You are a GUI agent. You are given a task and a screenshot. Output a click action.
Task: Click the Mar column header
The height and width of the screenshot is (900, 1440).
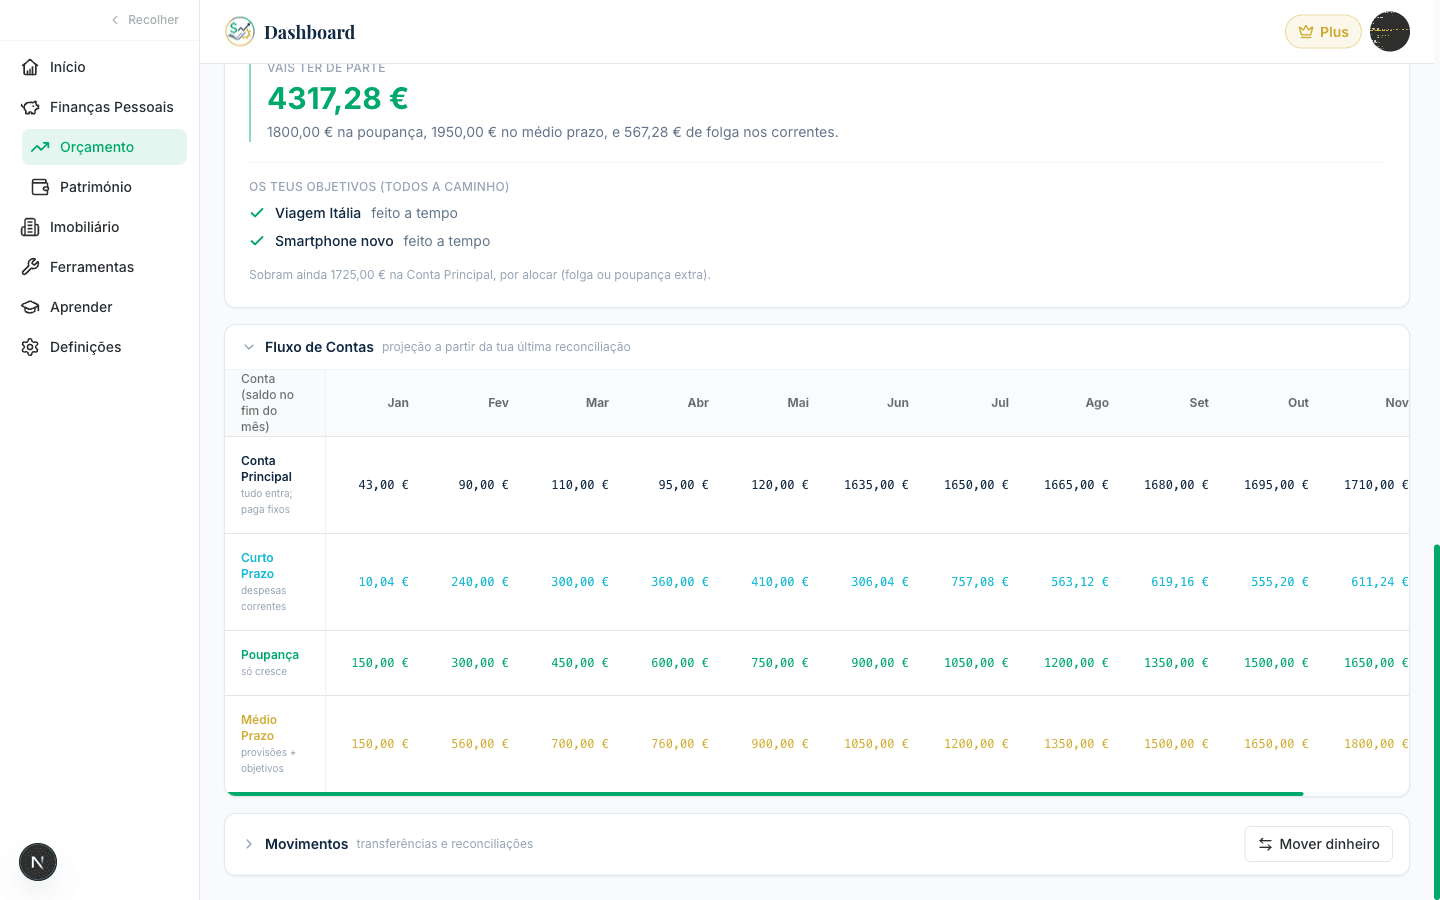[597, 403]
